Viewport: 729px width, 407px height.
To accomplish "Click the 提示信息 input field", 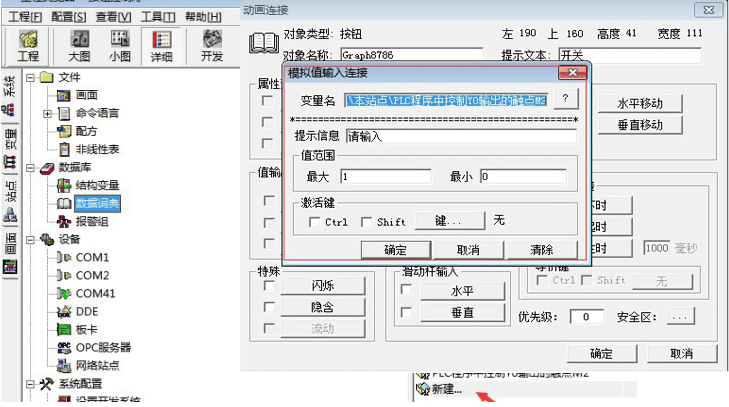I will pyautogui.click(x=461, y=137).
